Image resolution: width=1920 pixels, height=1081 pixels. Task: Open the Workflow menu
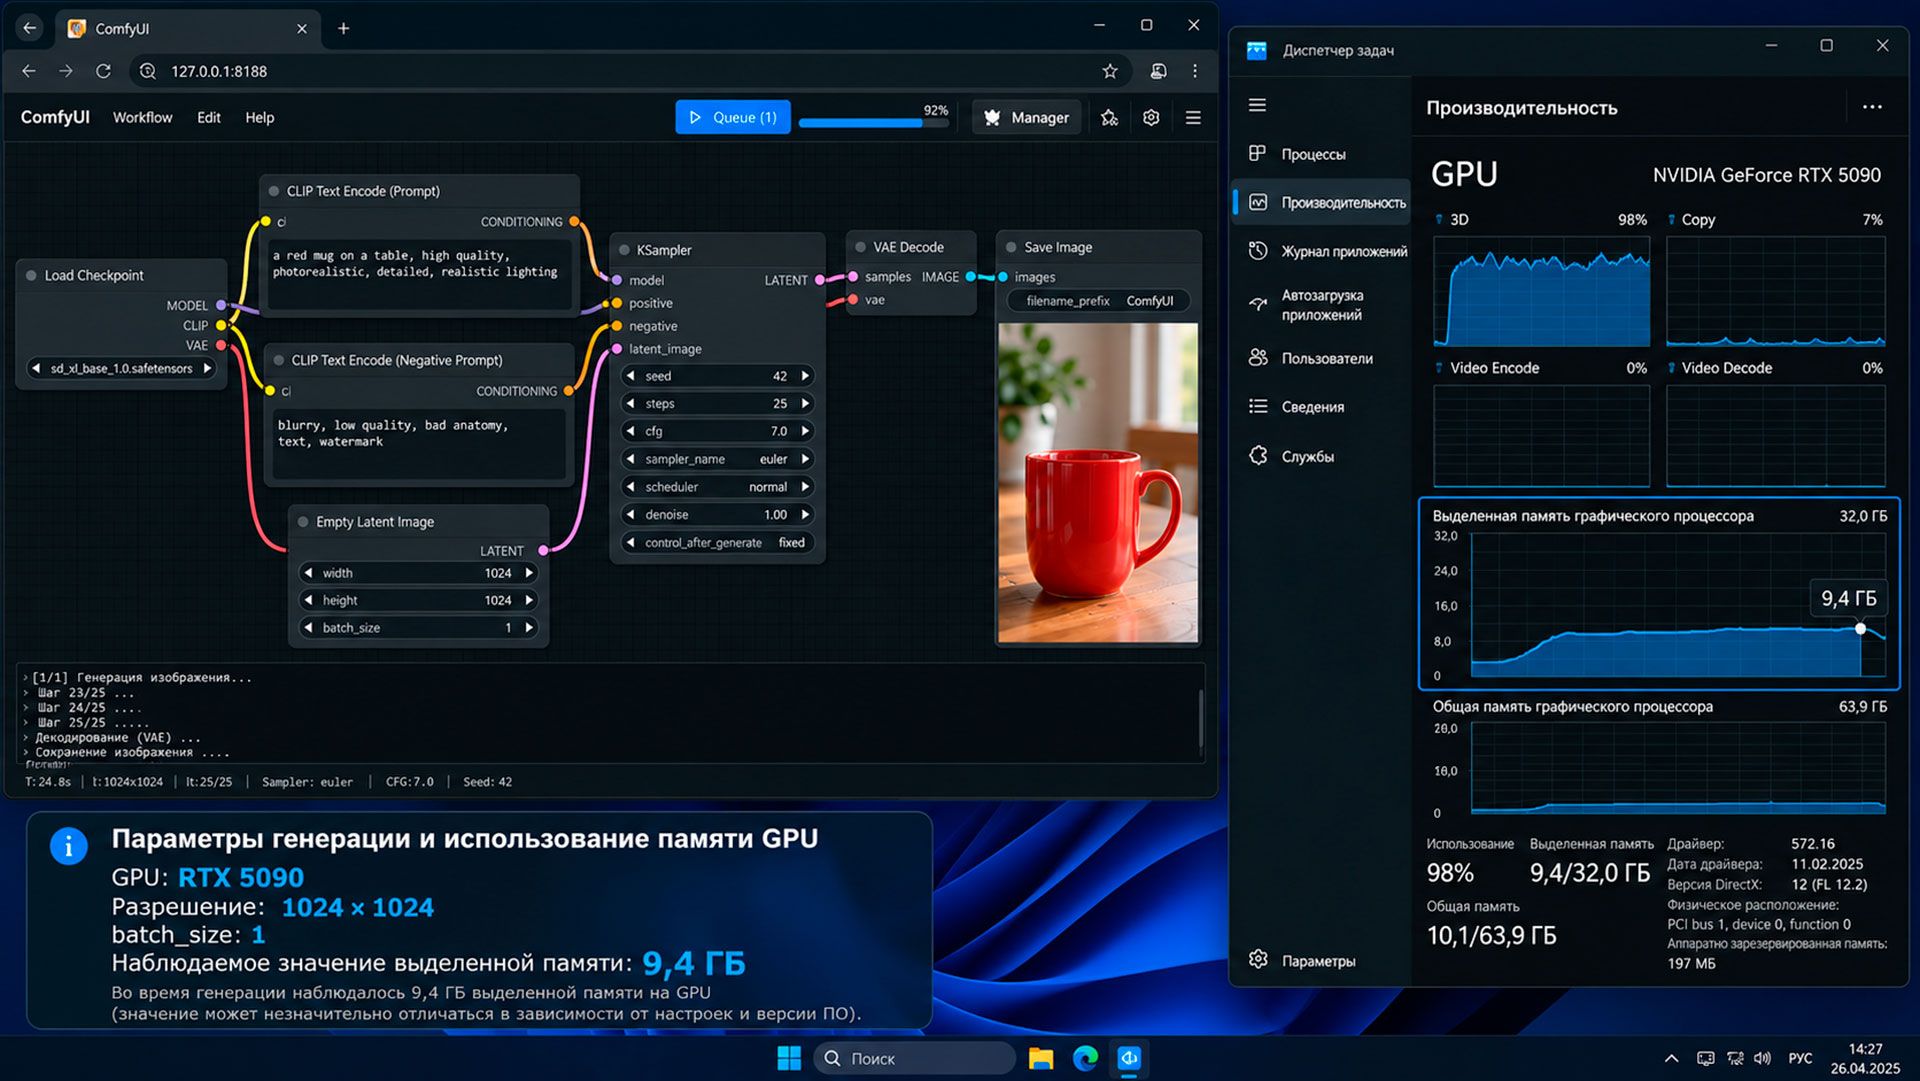pyautogui.click(x=142, y=117)
